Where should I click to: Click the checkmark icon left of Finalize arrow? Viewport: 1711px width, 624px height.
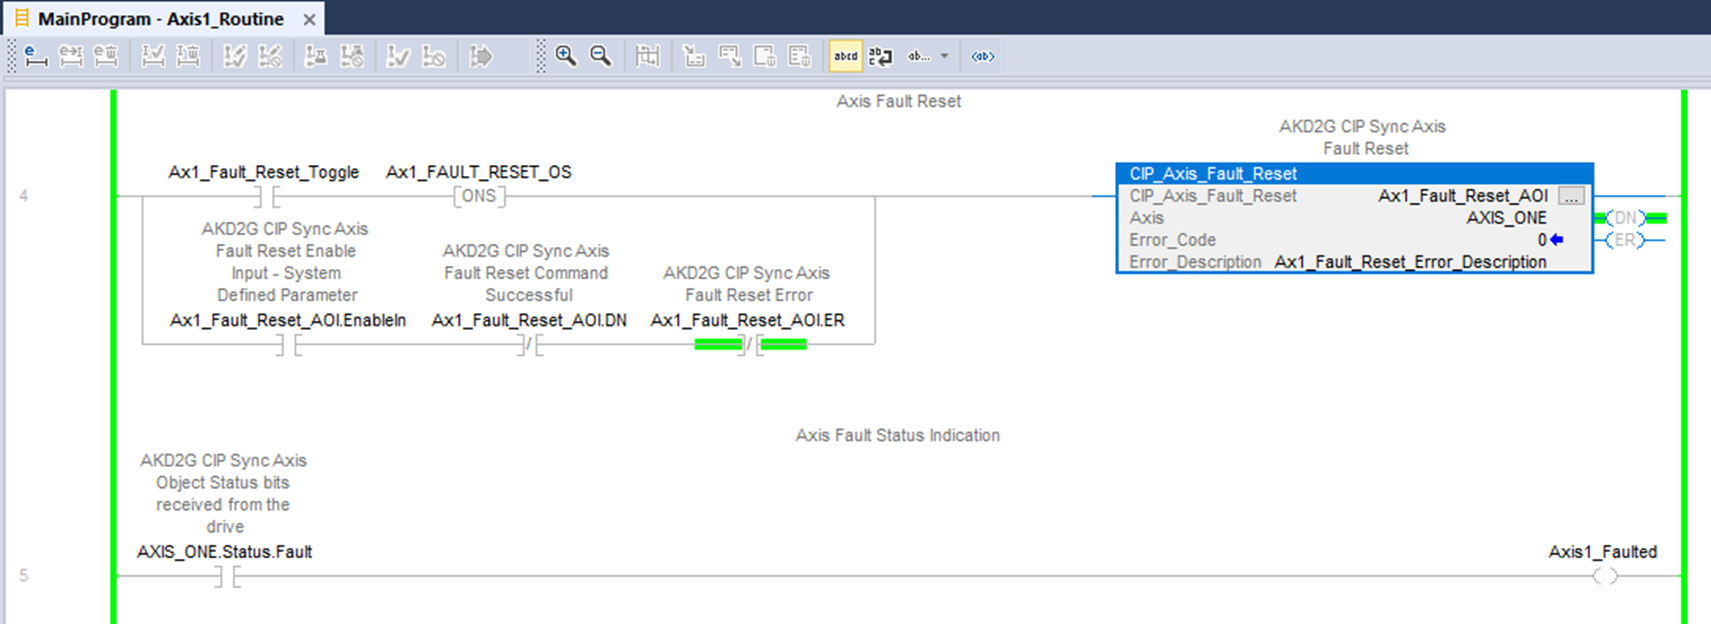coord(398,56)
